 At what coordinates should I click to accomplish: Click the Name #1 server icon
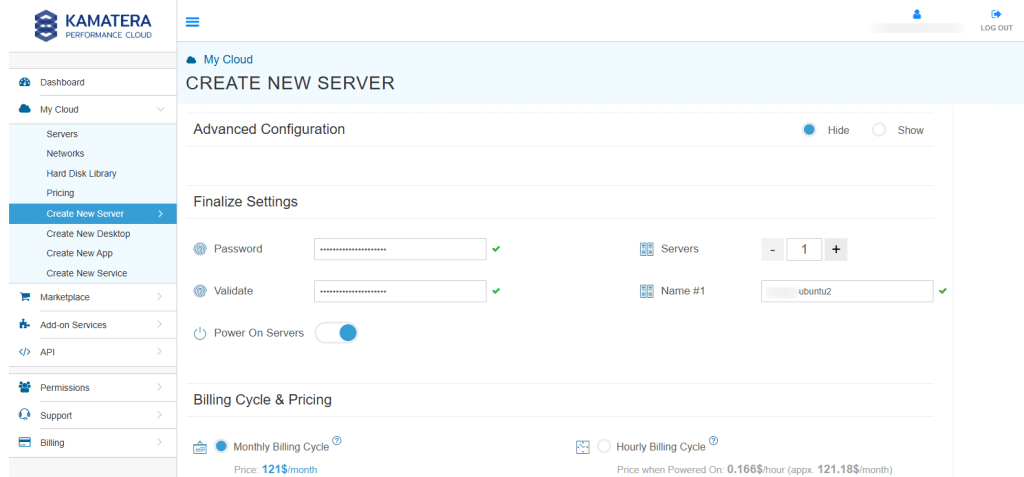pos(647,291)
